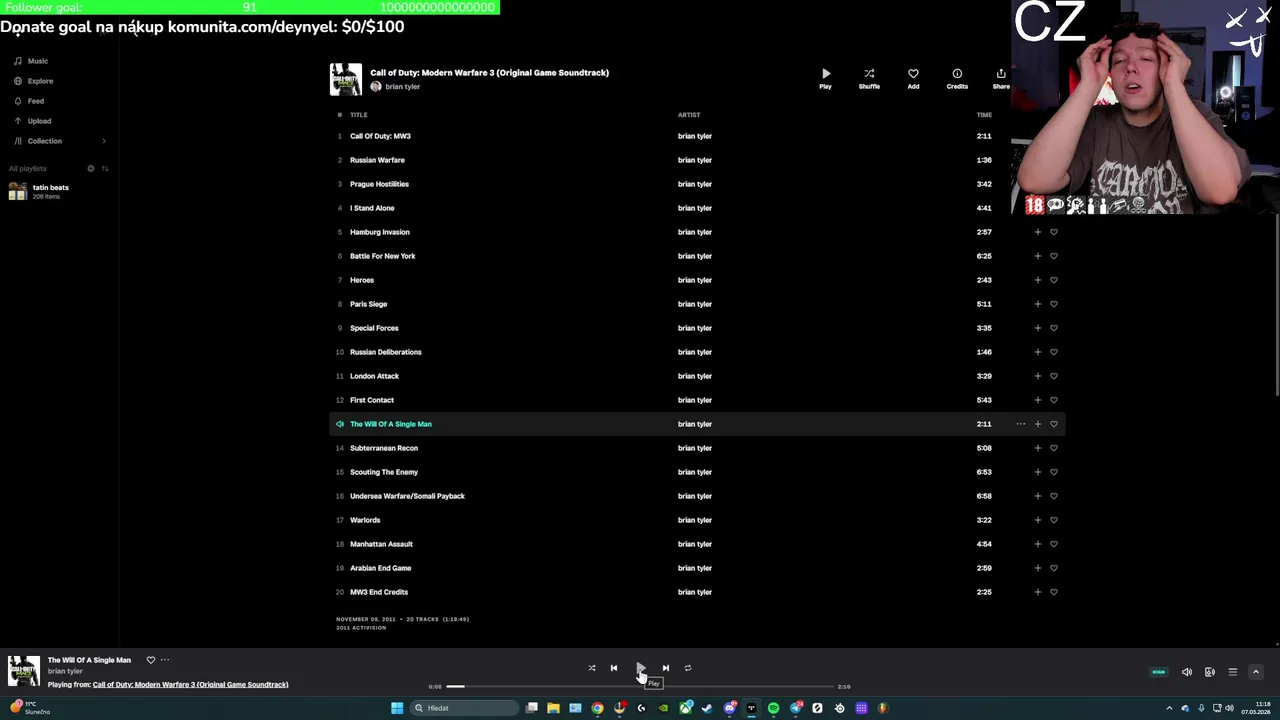Open the Feed page
1280x720 pixels.
pos(29,101)
